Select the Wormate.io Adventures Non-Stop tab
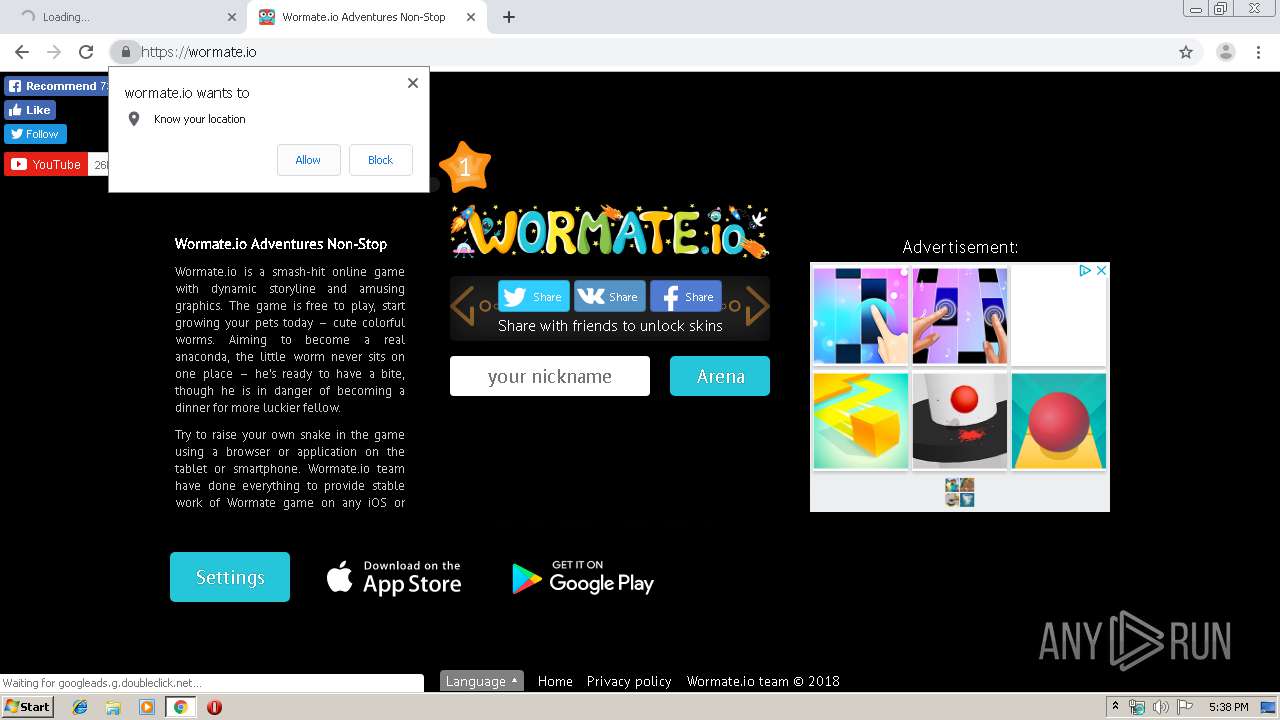1280x720 pixels. tap(366, 17)
